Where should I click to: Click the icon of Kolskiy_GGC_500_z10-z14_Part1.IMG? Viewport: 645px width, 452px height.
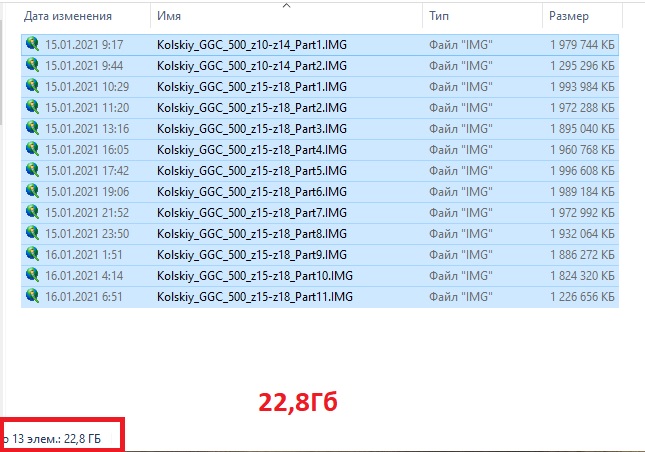(x=33, y=44)
